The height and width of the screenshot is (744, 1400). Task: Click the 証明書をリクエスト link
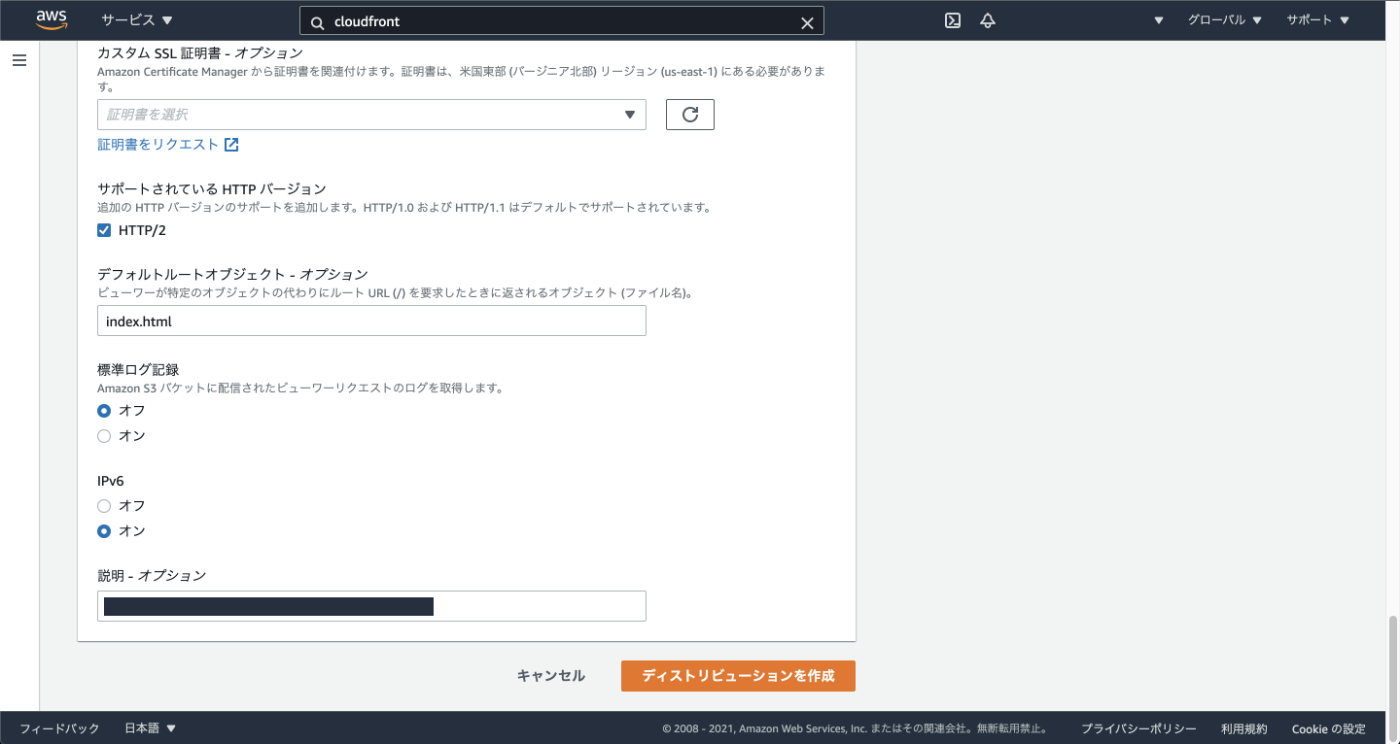click(168, 145)
